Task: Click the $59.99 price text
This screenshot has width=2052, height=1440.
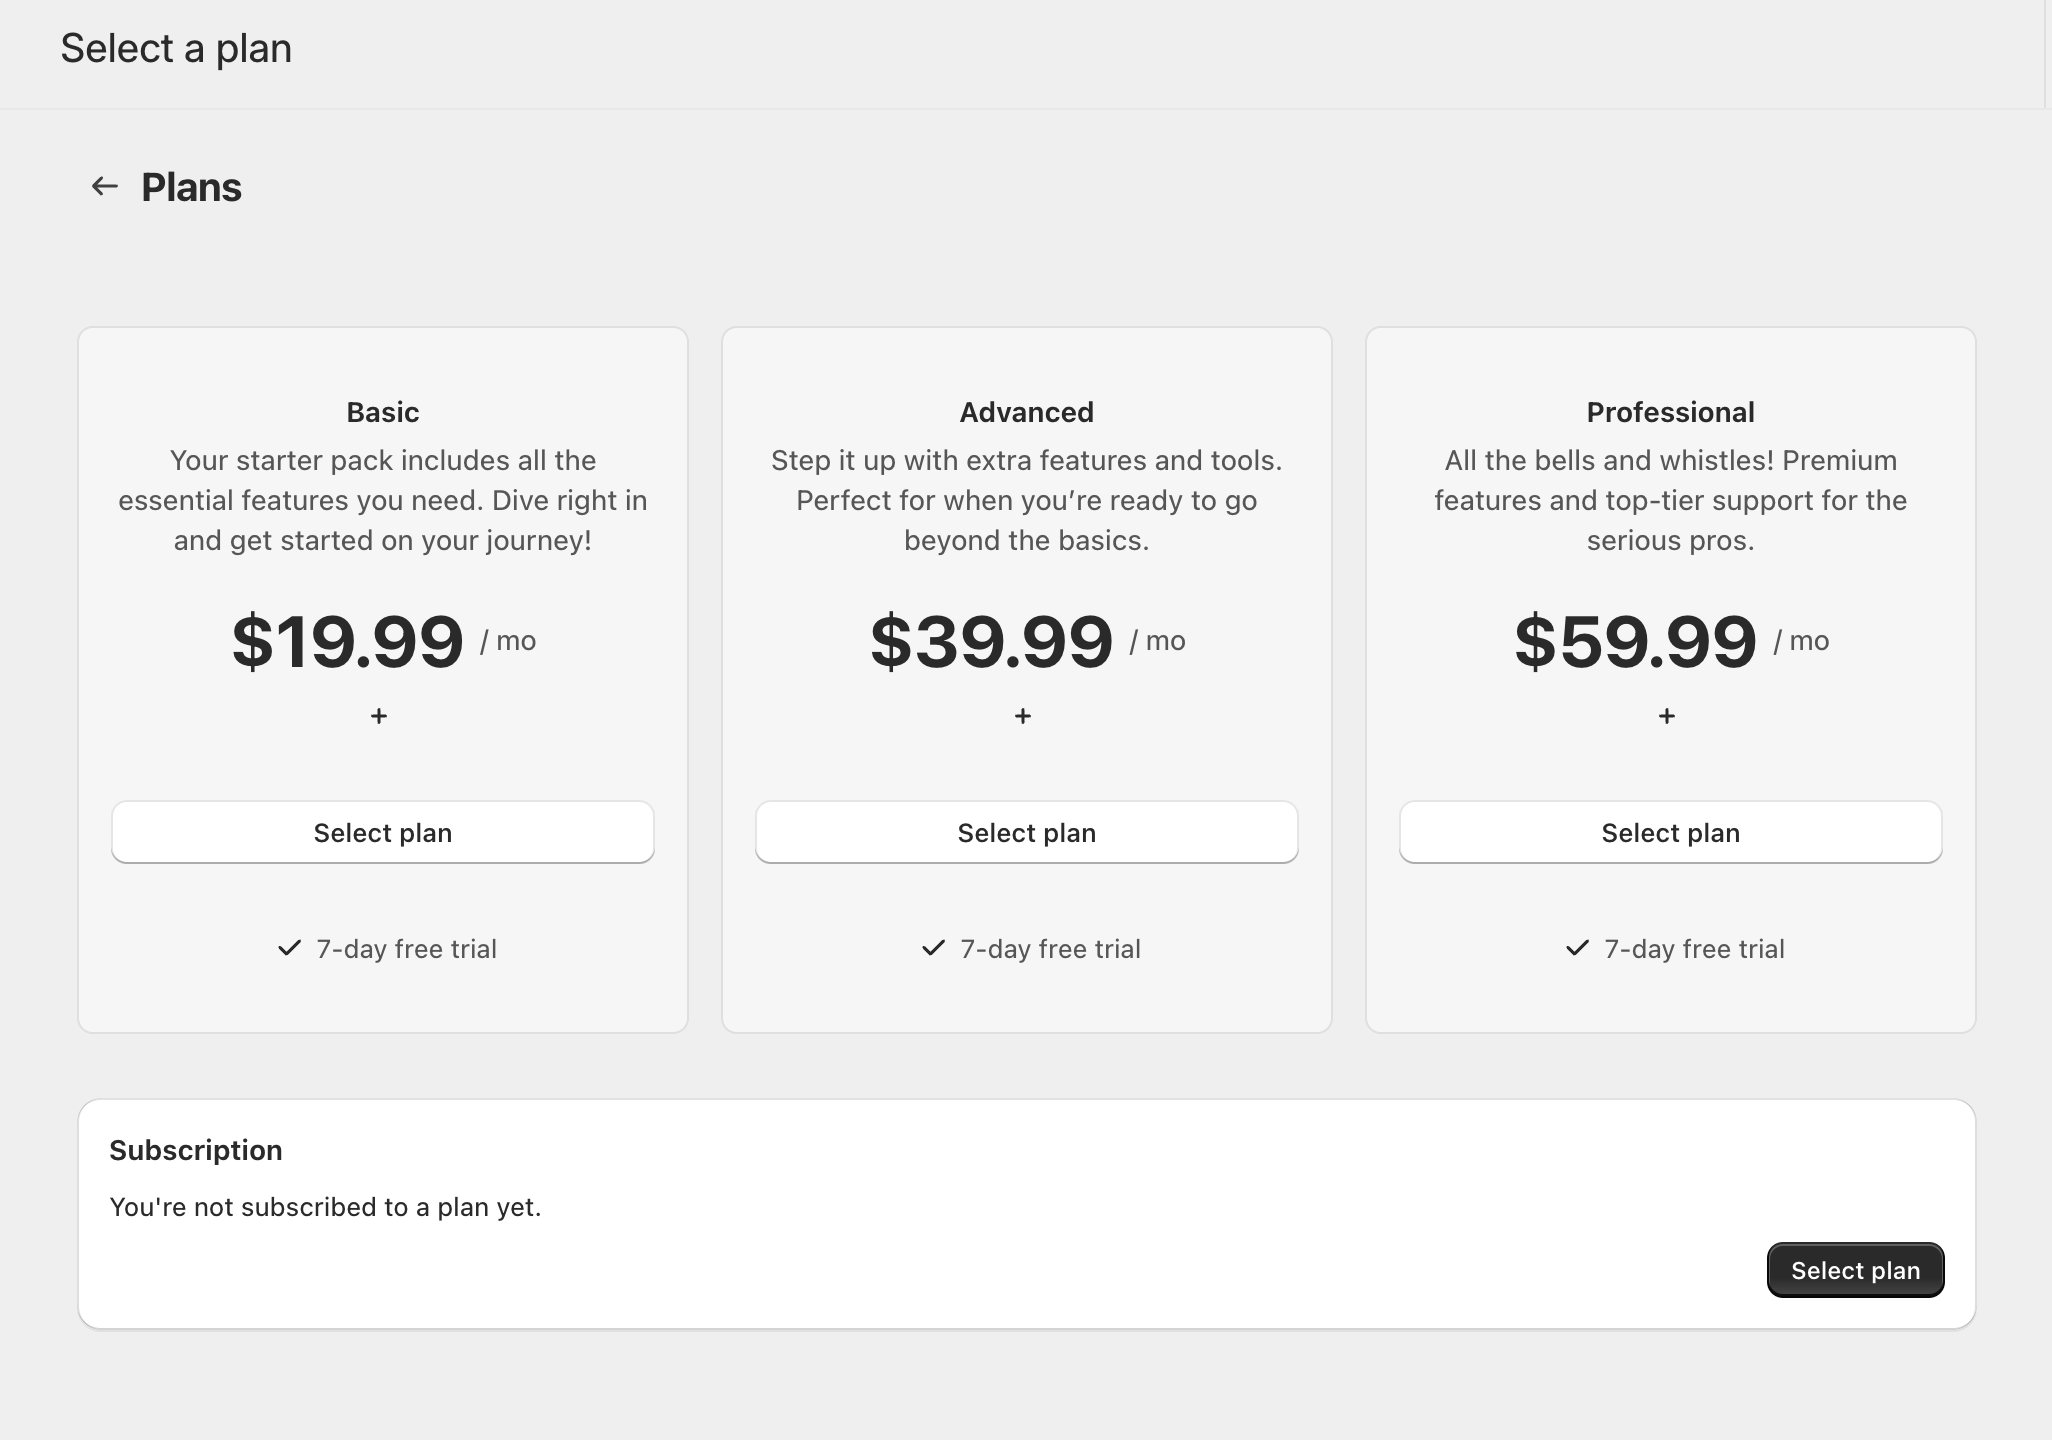Action: 1635,641
